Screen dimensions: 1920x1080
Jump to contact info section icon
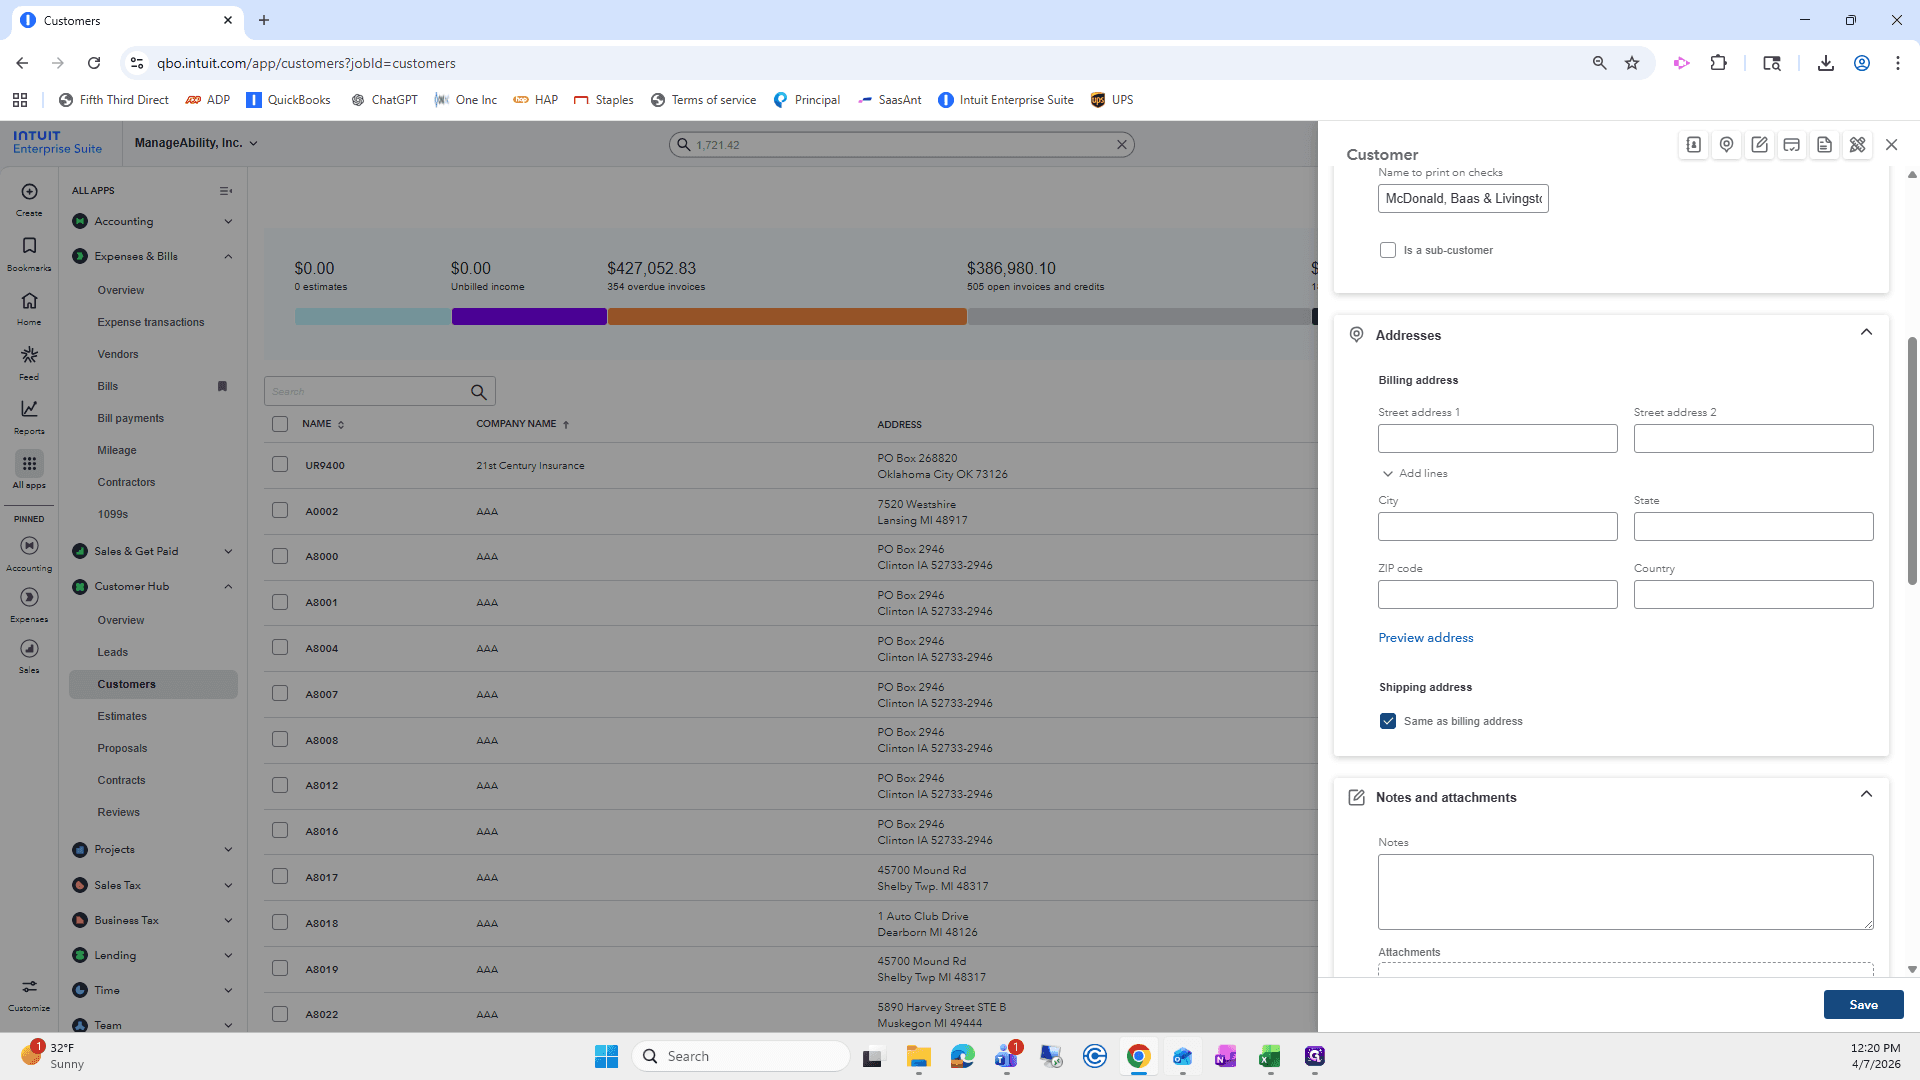coord(1694,145)
